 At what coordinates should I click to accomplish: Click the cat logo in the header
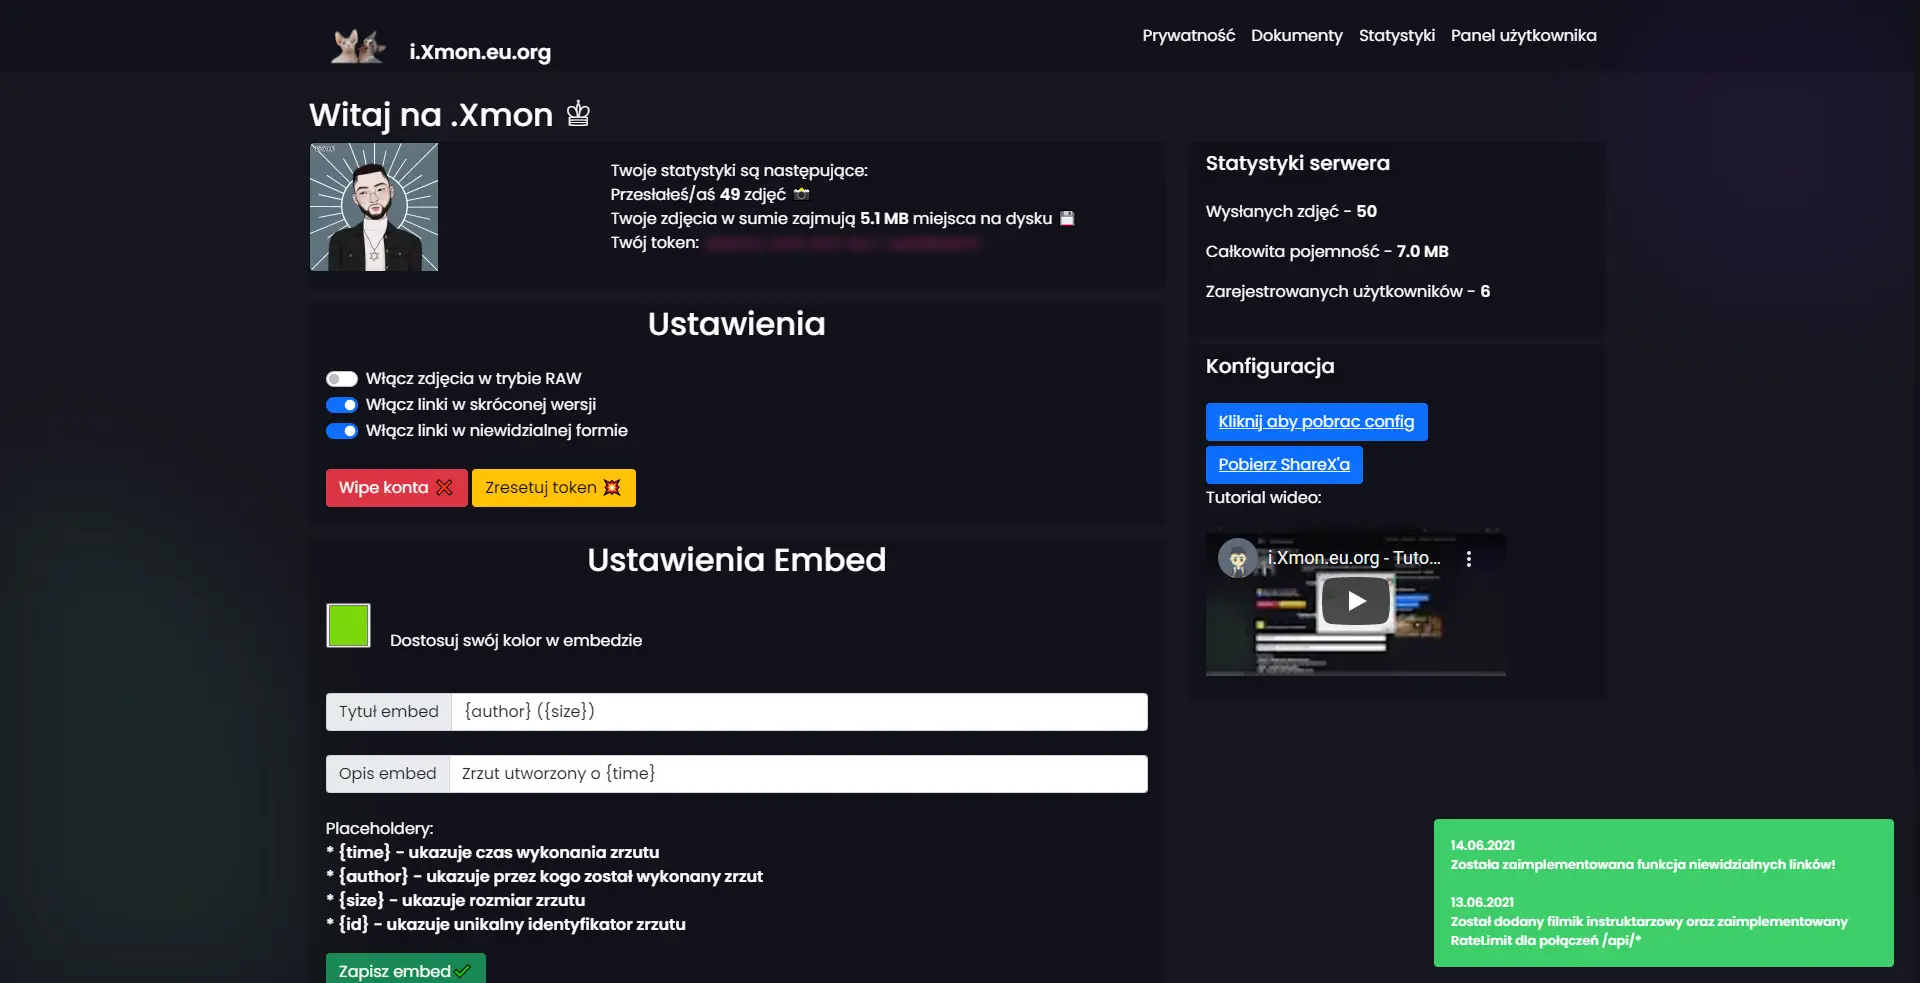click(x=357, y=47)
